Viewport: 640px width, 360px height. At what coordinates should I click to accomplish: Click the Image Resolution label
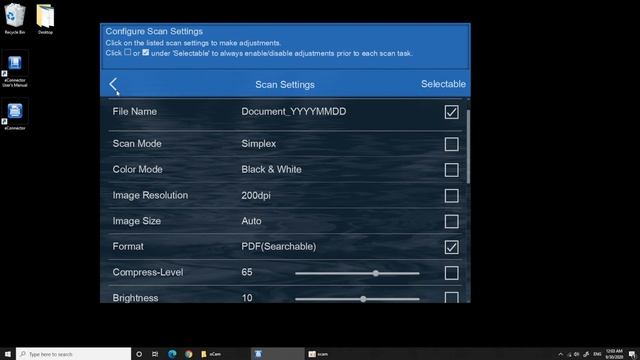150,195
